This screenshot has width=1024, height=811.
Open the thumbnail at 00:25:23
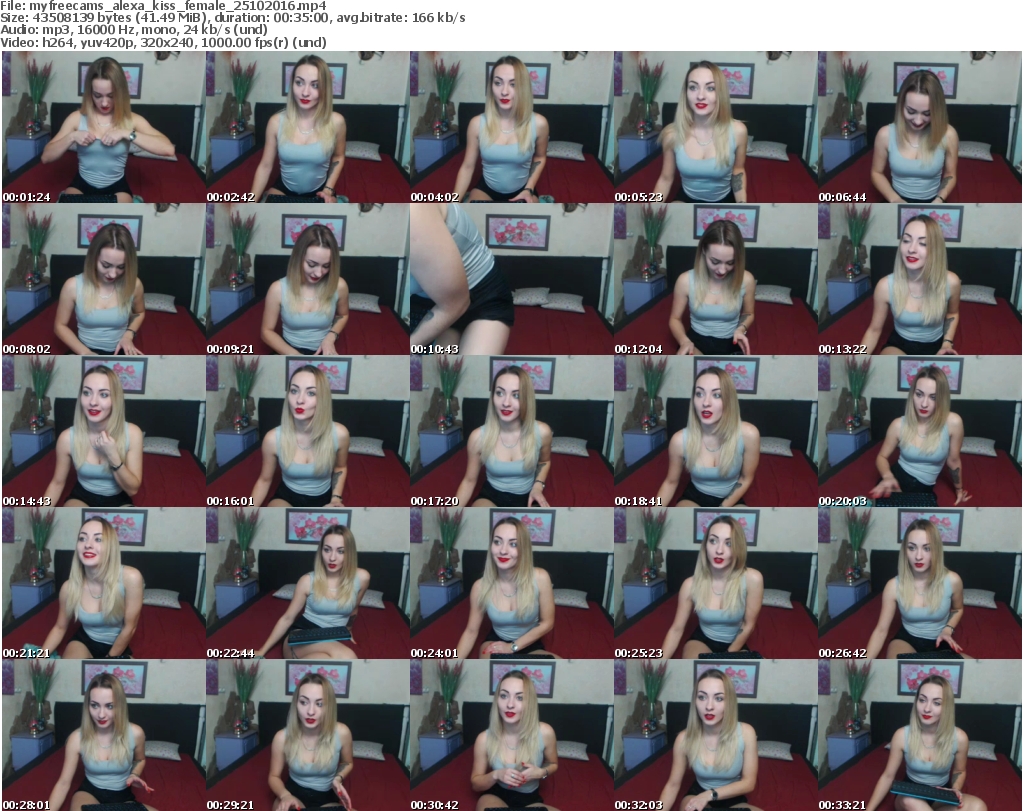715,583
